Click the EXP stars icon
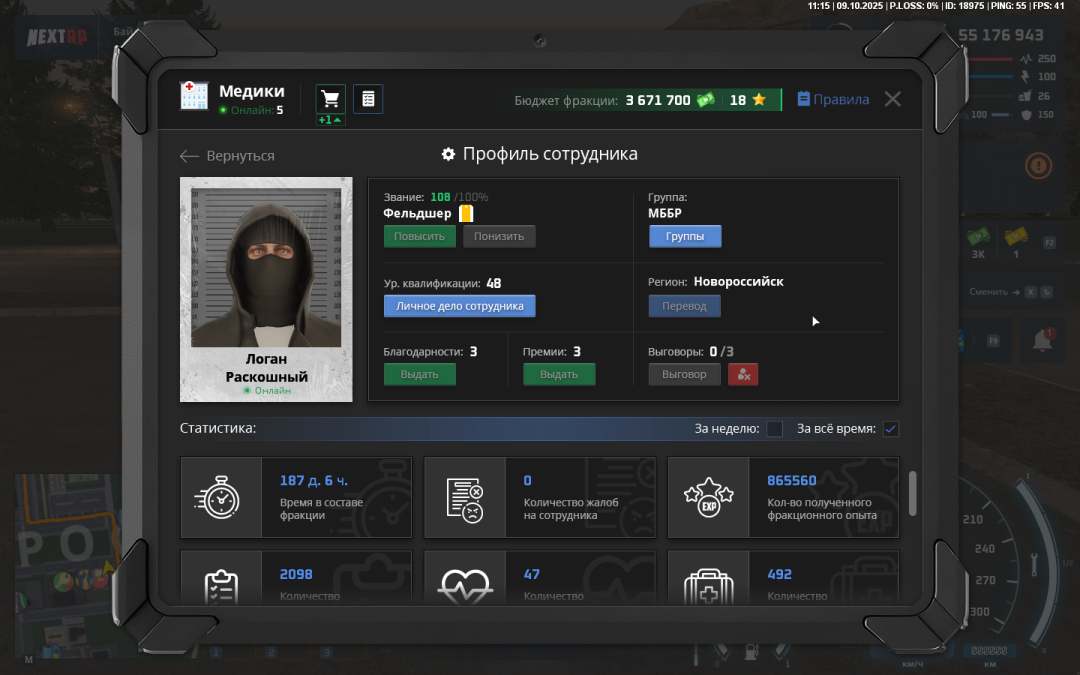The height and width of the screenshot is (675, 1080). click(708, 497)
